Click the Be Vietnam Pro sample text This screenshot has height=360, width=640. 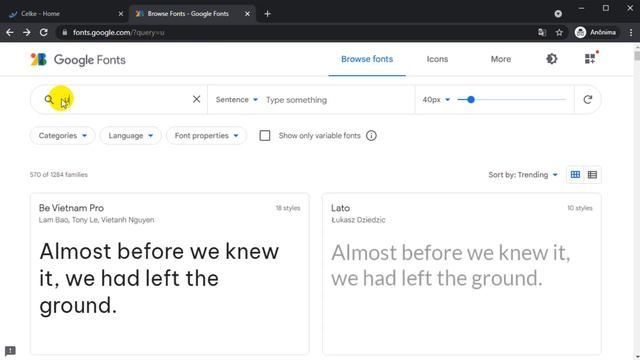click(159, 278)
